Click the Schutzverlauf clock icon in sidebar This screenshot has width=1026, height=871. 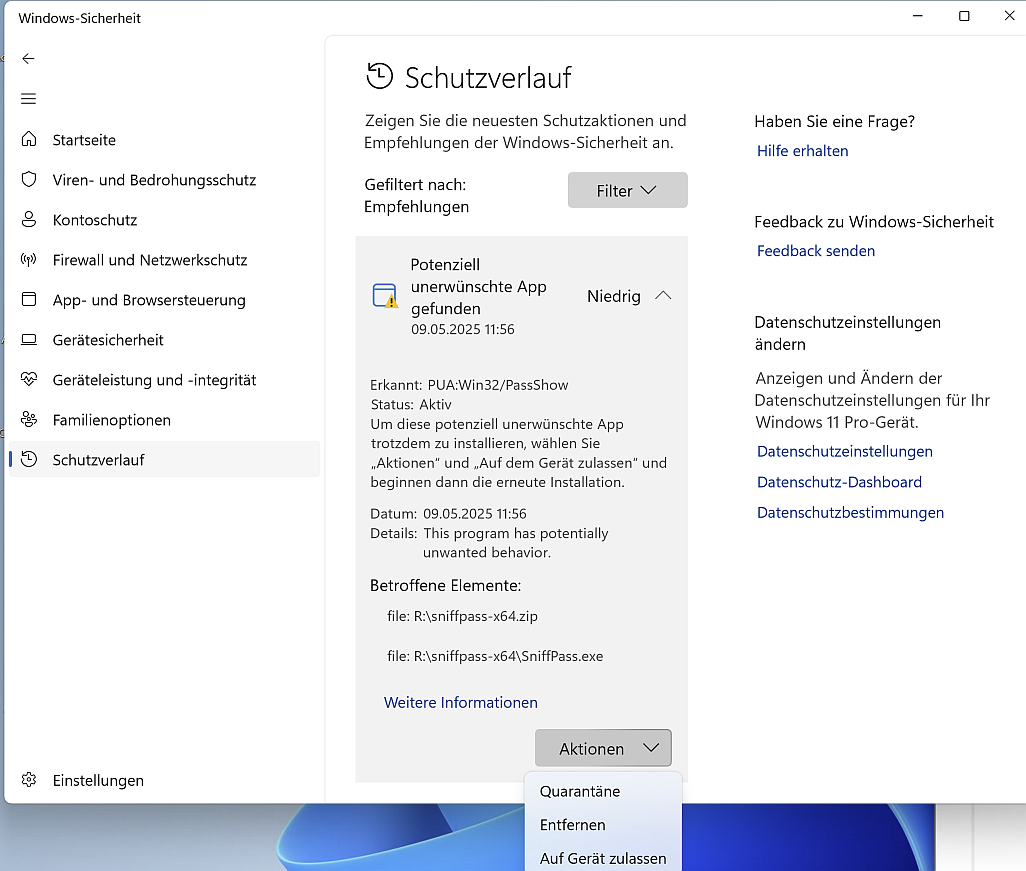click(29, 459)
